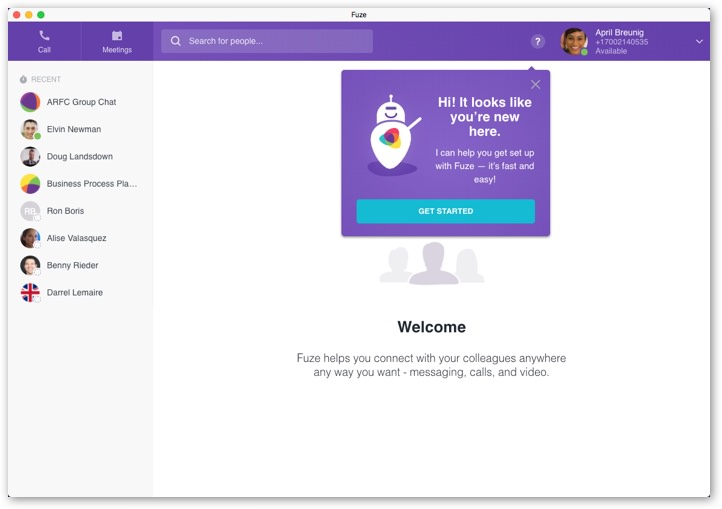
Task: Open chat with Ron Boris
Action: (81, 211)
